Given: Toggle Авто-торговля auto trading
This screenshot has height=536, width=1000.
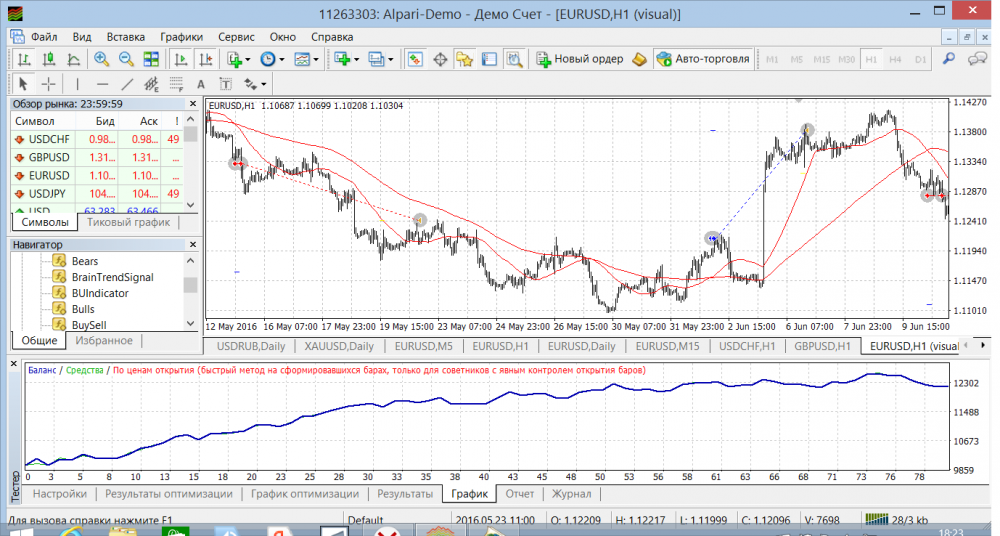Looking at the screenshot, I should coord(703,59).
